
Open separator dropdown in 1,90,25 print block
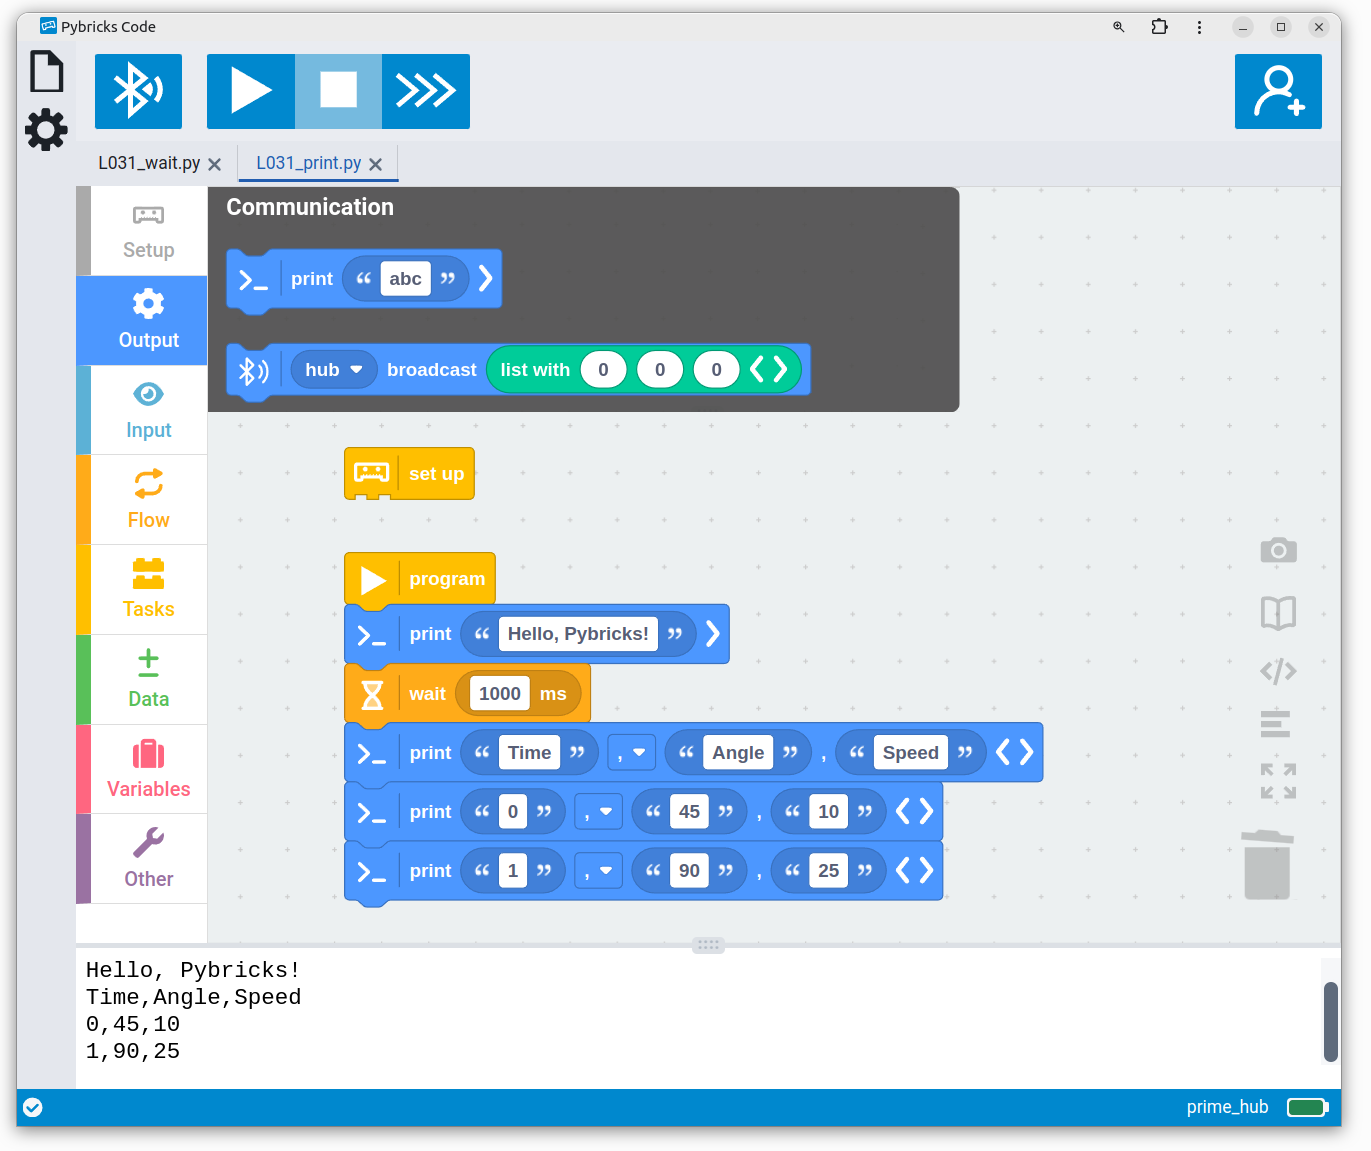pos(599,871)
